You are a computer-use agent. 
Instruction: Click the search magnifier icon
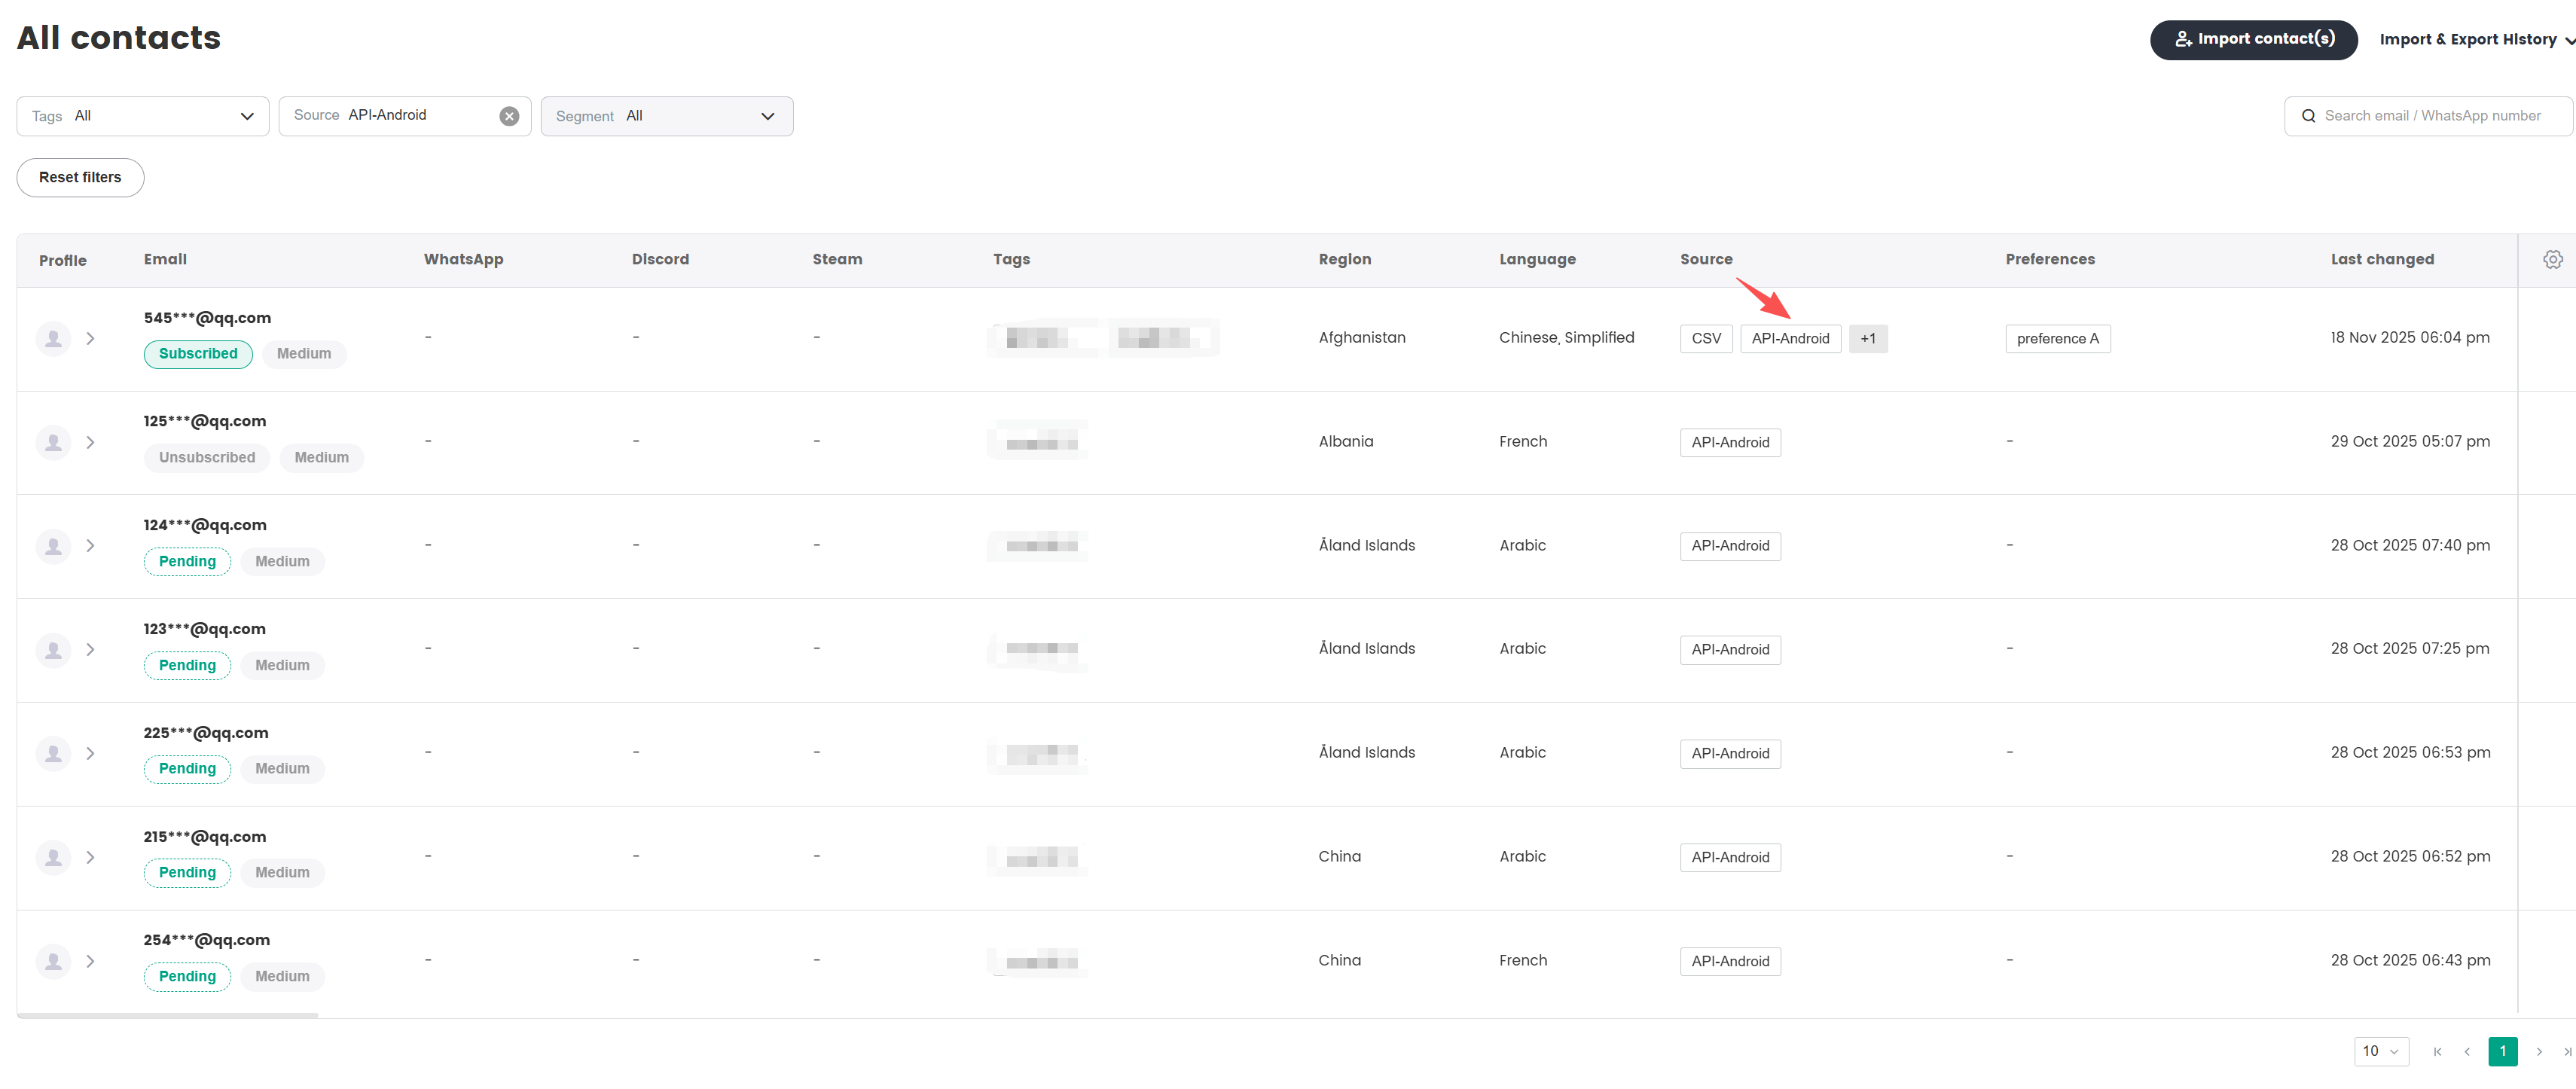2309,115
